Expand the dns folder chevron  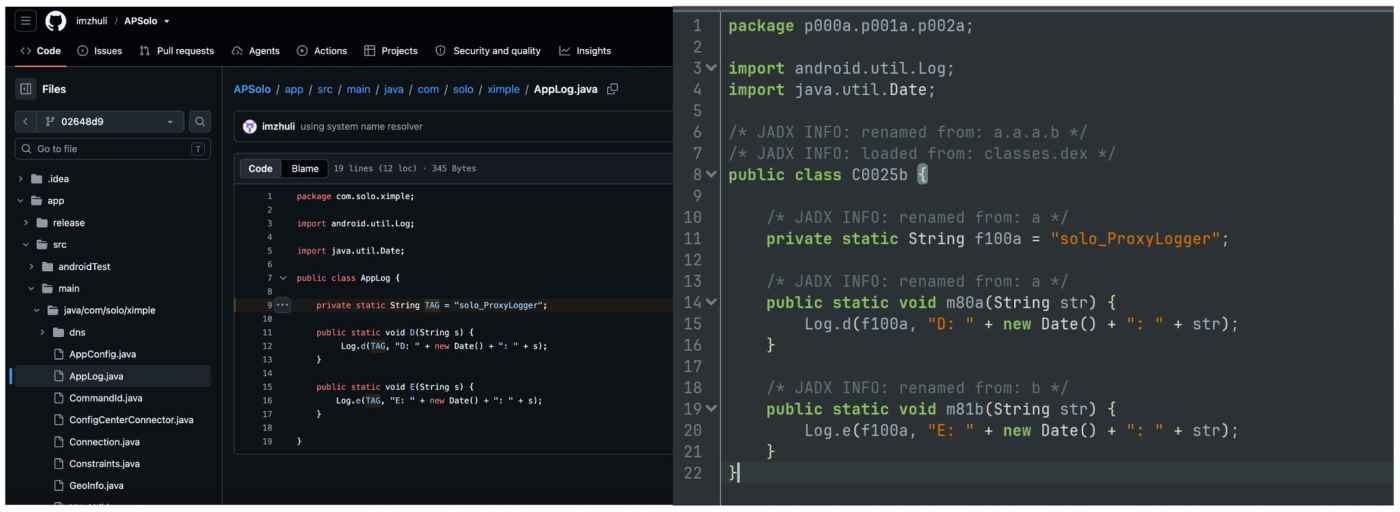[x=42, y=332]
